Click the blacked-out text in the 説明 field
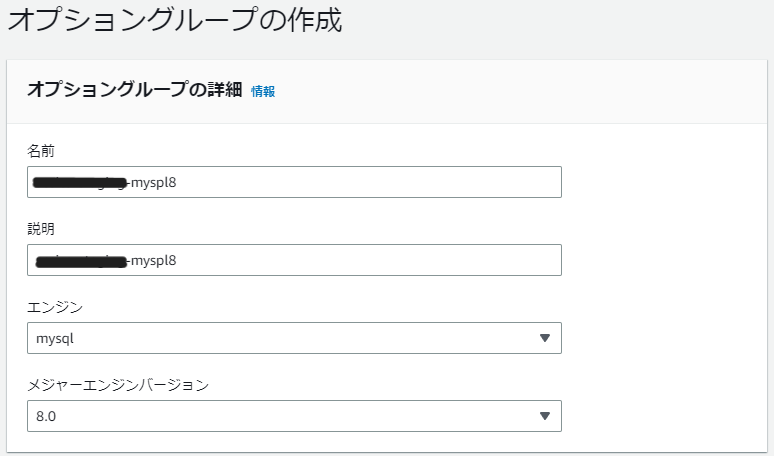Screen dimensions: 774x456 tap(80, 261)
